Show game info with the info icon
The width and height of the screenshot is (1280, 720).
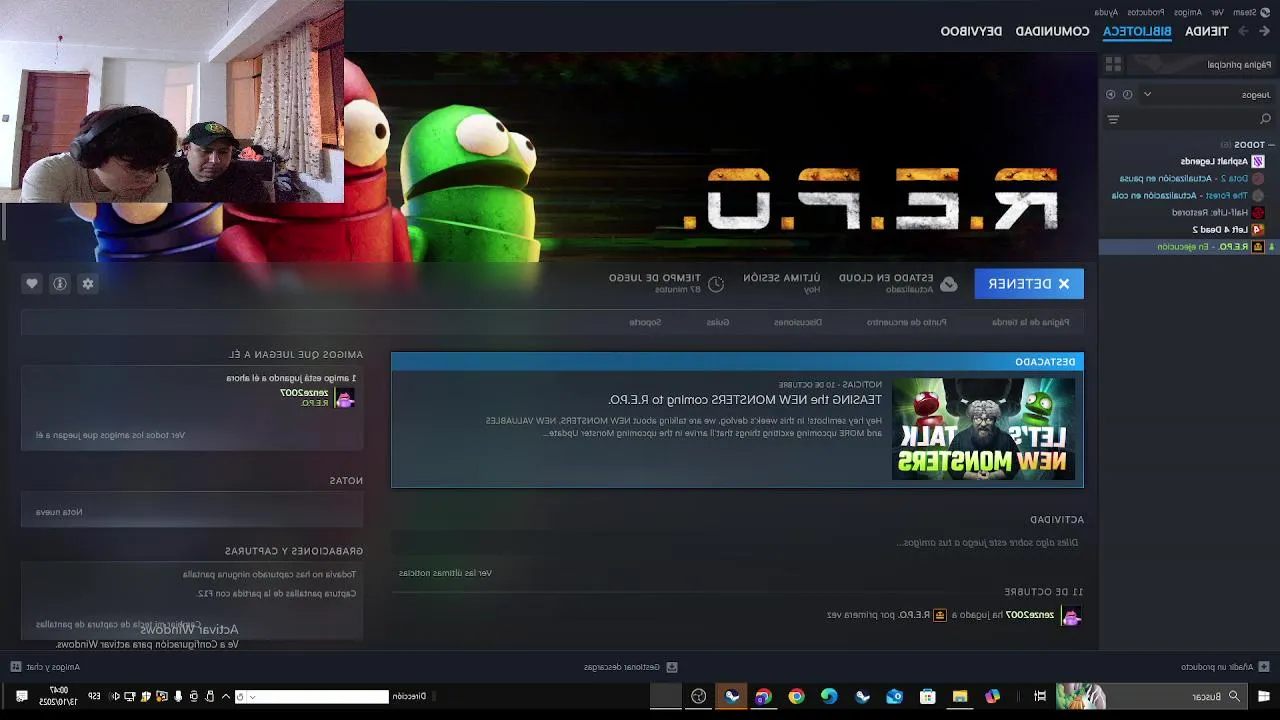tap(60, 284)
